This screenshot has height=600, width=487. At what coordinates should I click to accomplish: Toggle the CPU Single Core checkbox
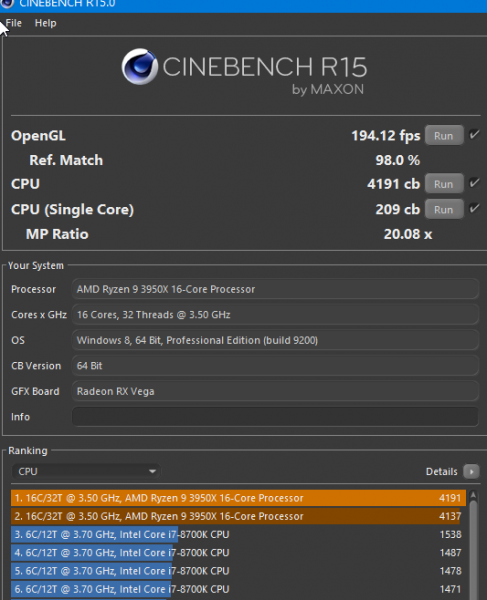coord(474,209)
